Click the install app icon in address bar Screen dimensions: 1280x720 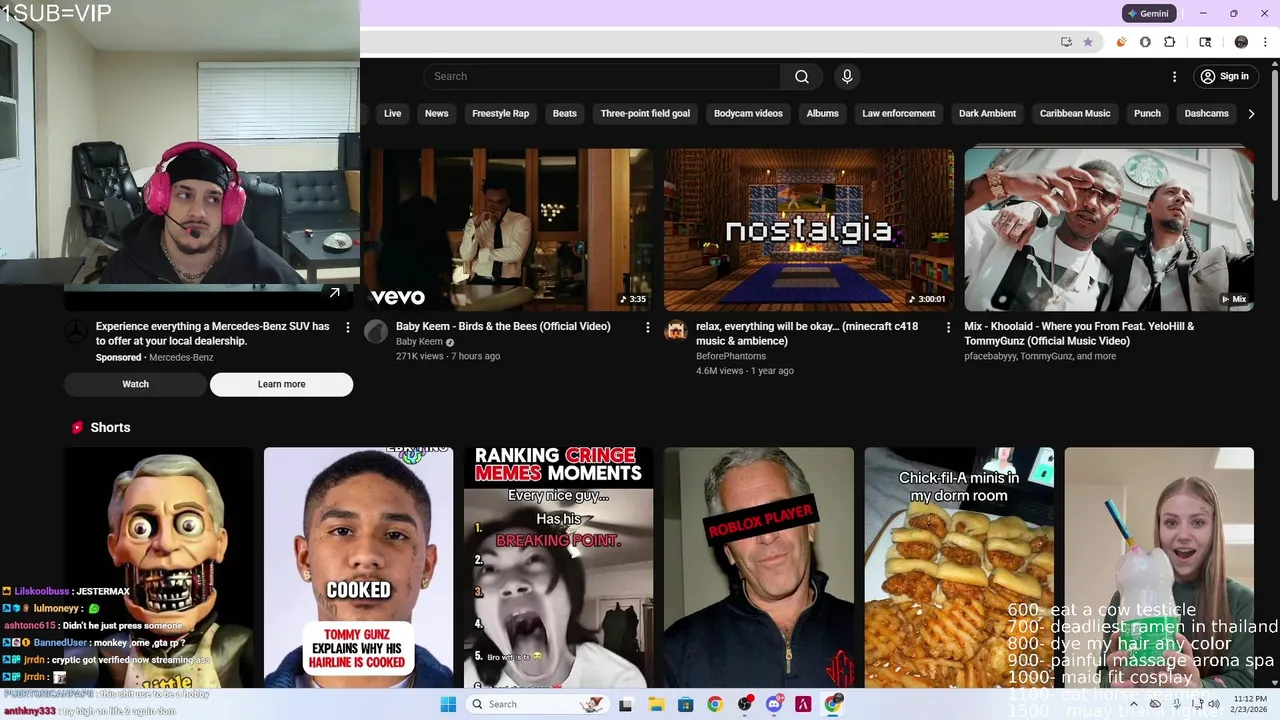1066,42
